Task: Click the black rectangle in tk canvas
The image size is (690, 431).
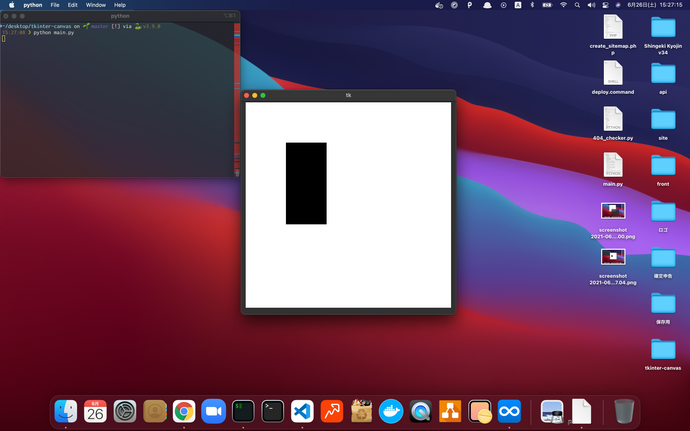Action: (x=306, y=183)
